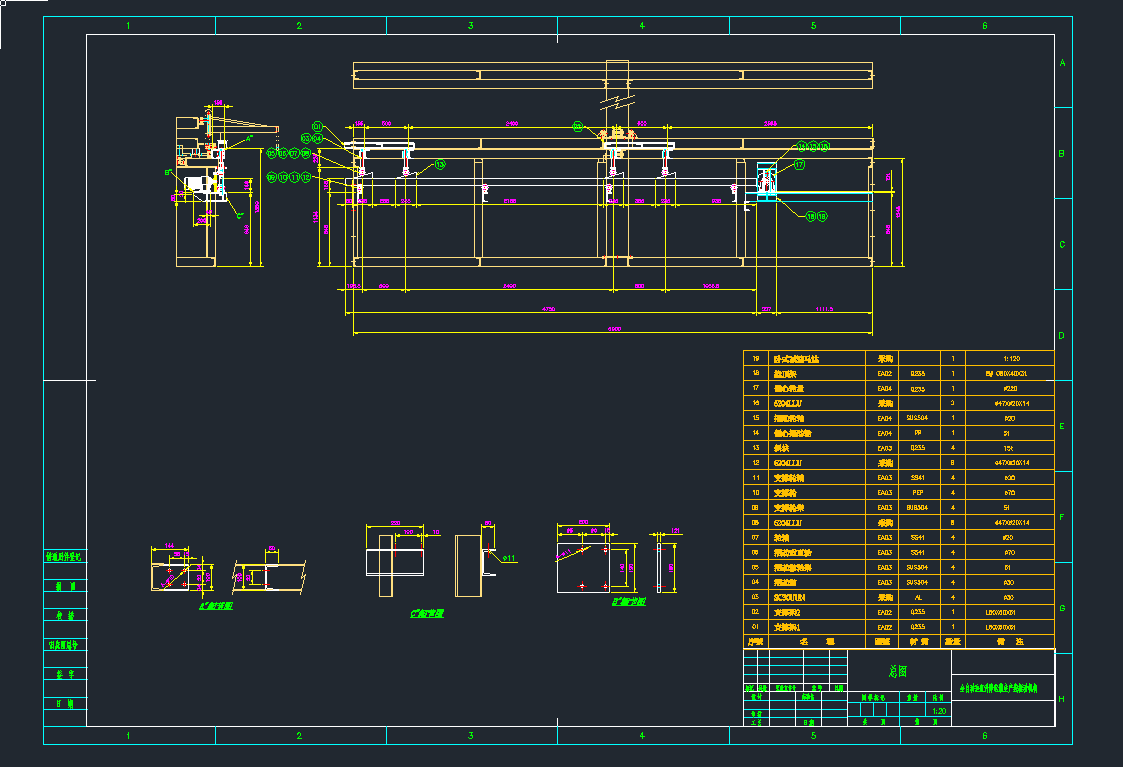The width and height of the screenshot is (1123, 767).
Task: Select part balloon number 17
Action: tap(799, 164)
